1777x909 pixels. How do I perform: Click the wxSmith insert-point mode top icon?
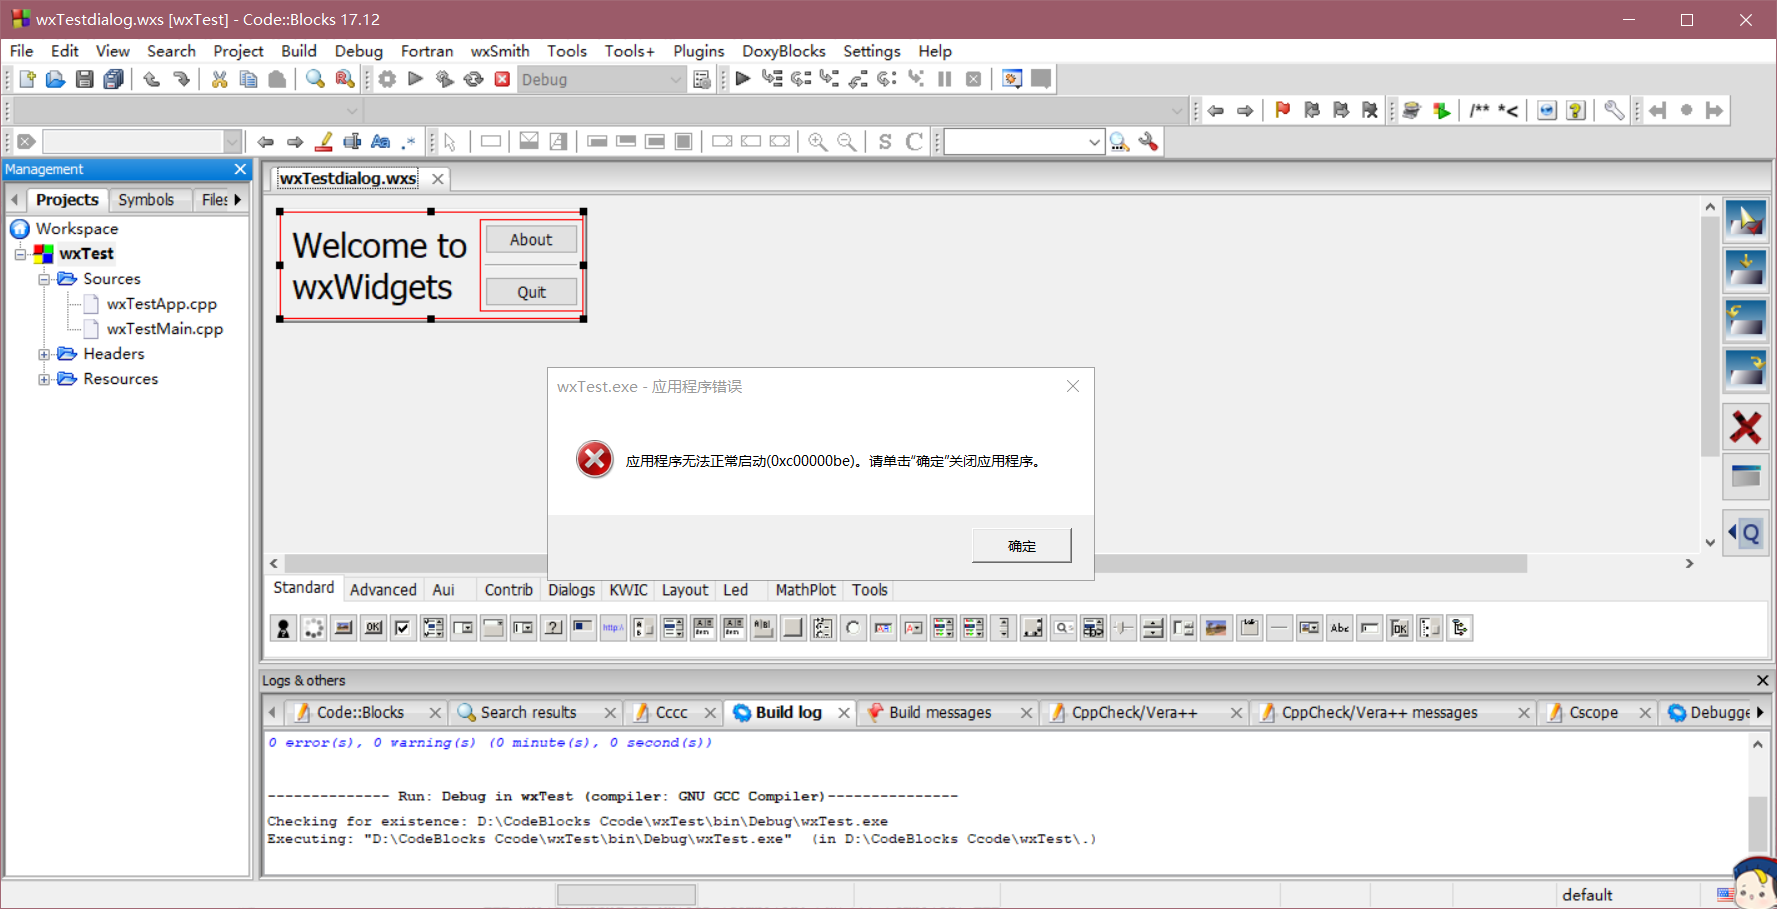click(1746, 219)
